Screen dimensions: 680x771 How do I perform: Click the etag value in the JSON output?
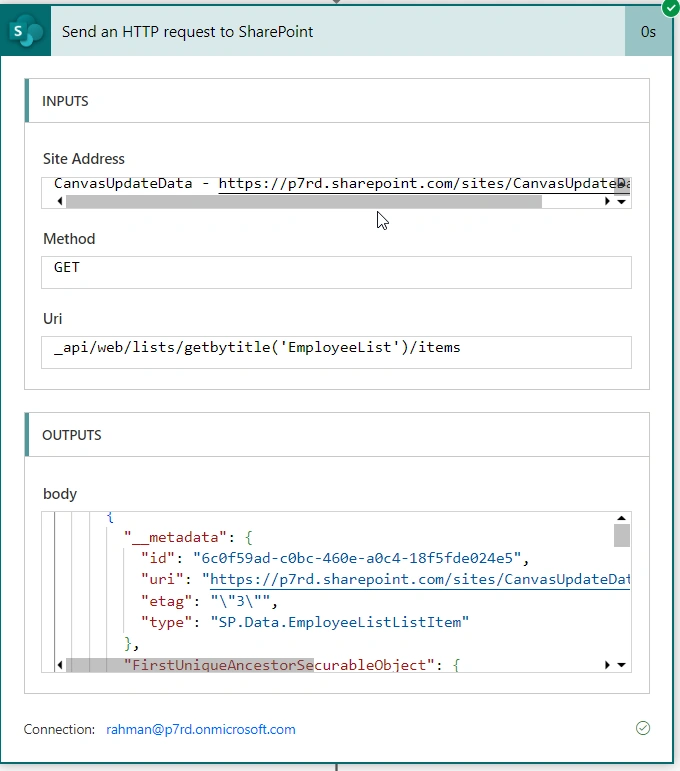pyautogui.click(x=240, y=601)
